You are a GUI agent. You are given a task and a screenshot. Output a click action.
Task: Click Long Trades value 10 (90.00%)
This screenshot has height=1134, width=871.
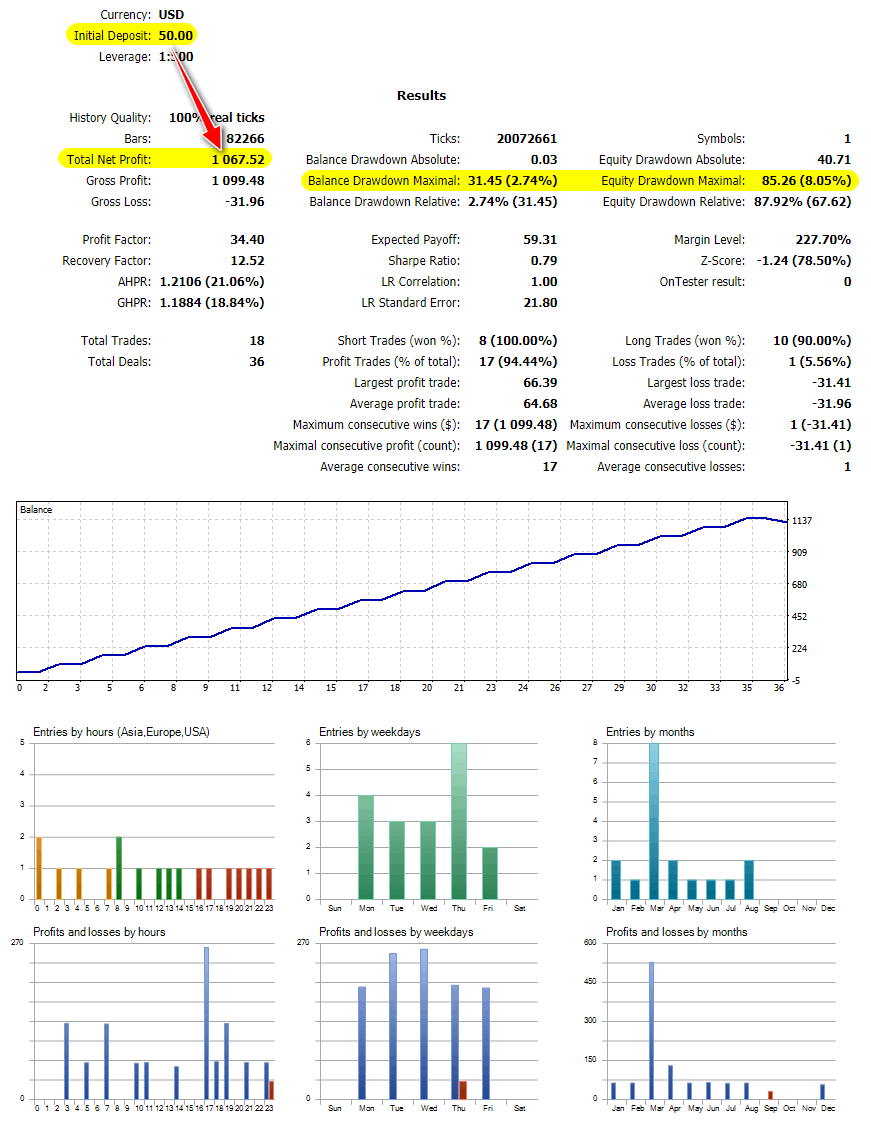[812, 341]
